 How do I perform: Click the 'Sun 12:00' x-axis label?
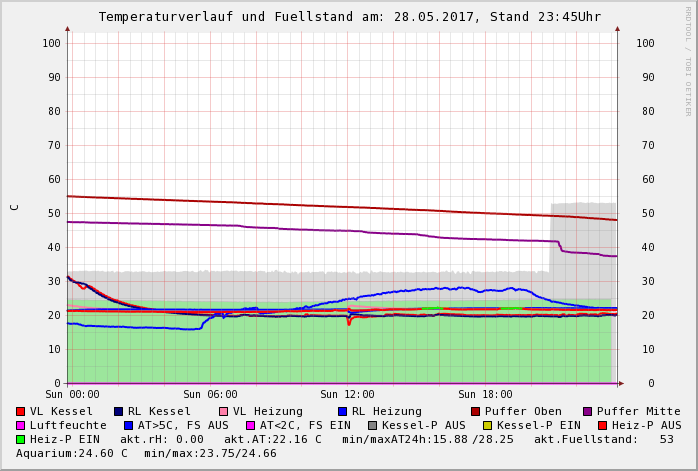(347, 395)
